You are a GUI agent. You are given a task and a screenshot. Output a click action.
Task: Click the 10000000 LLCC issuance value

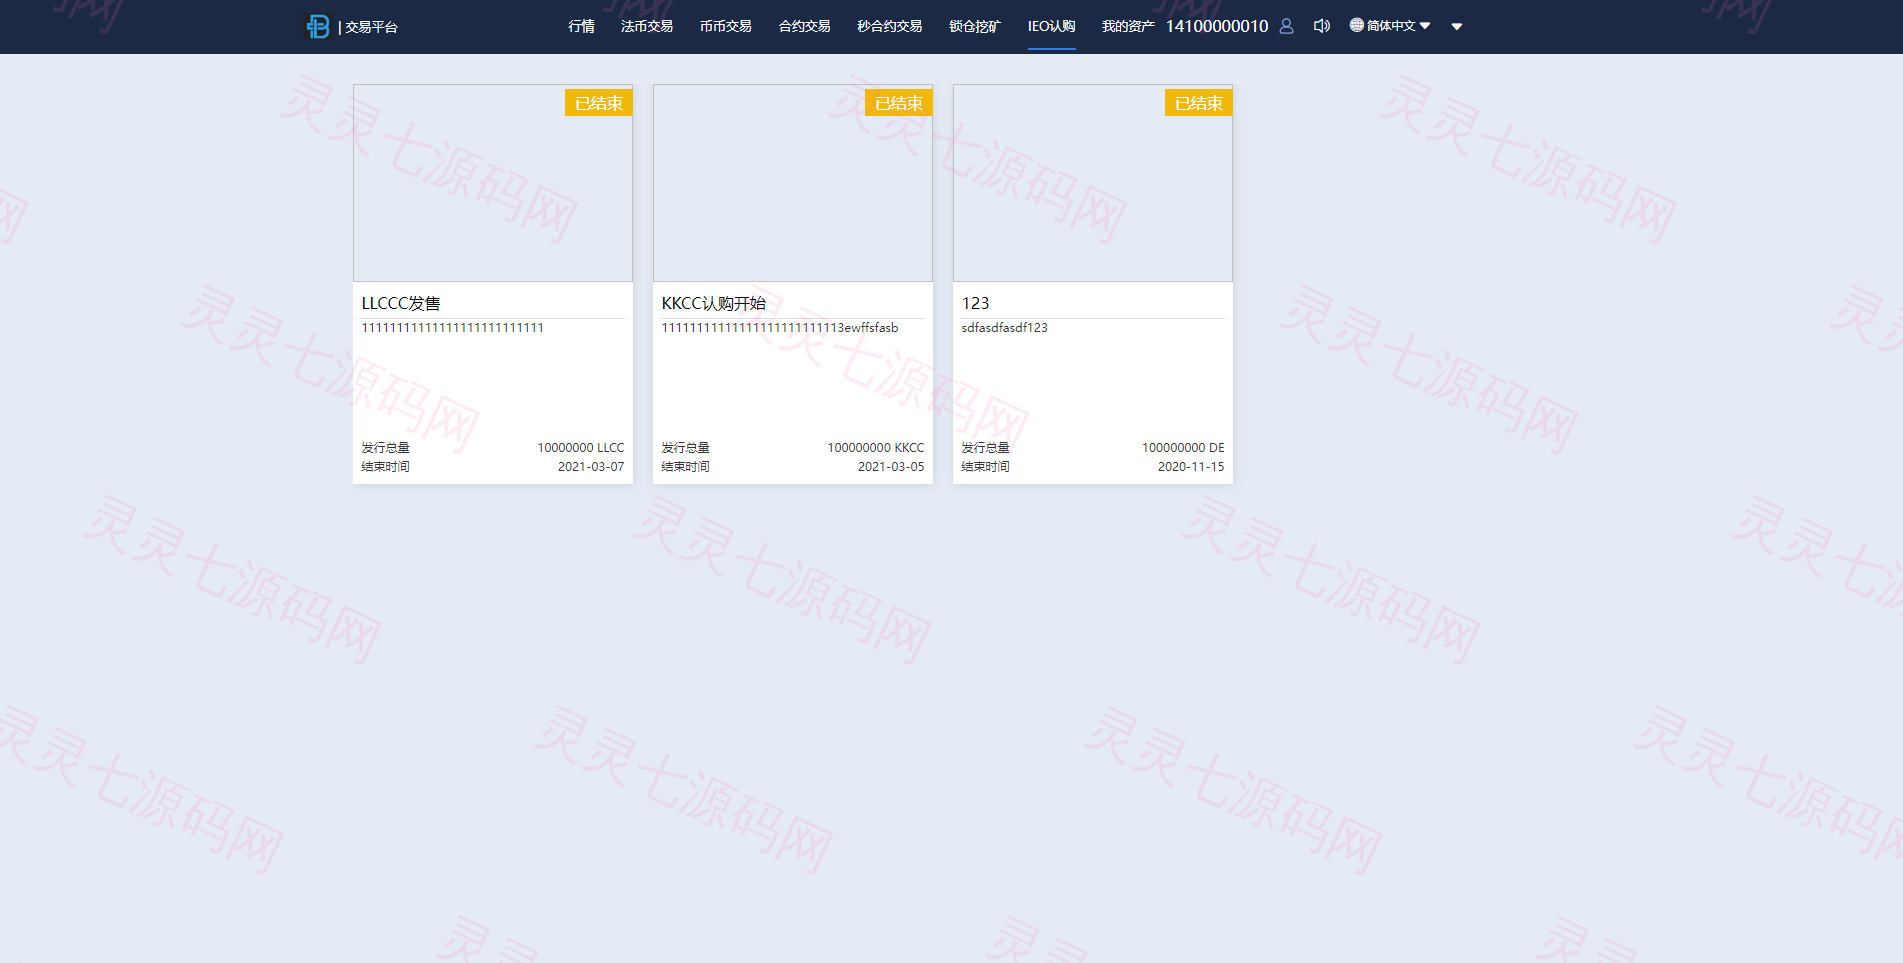pos(581,448)
